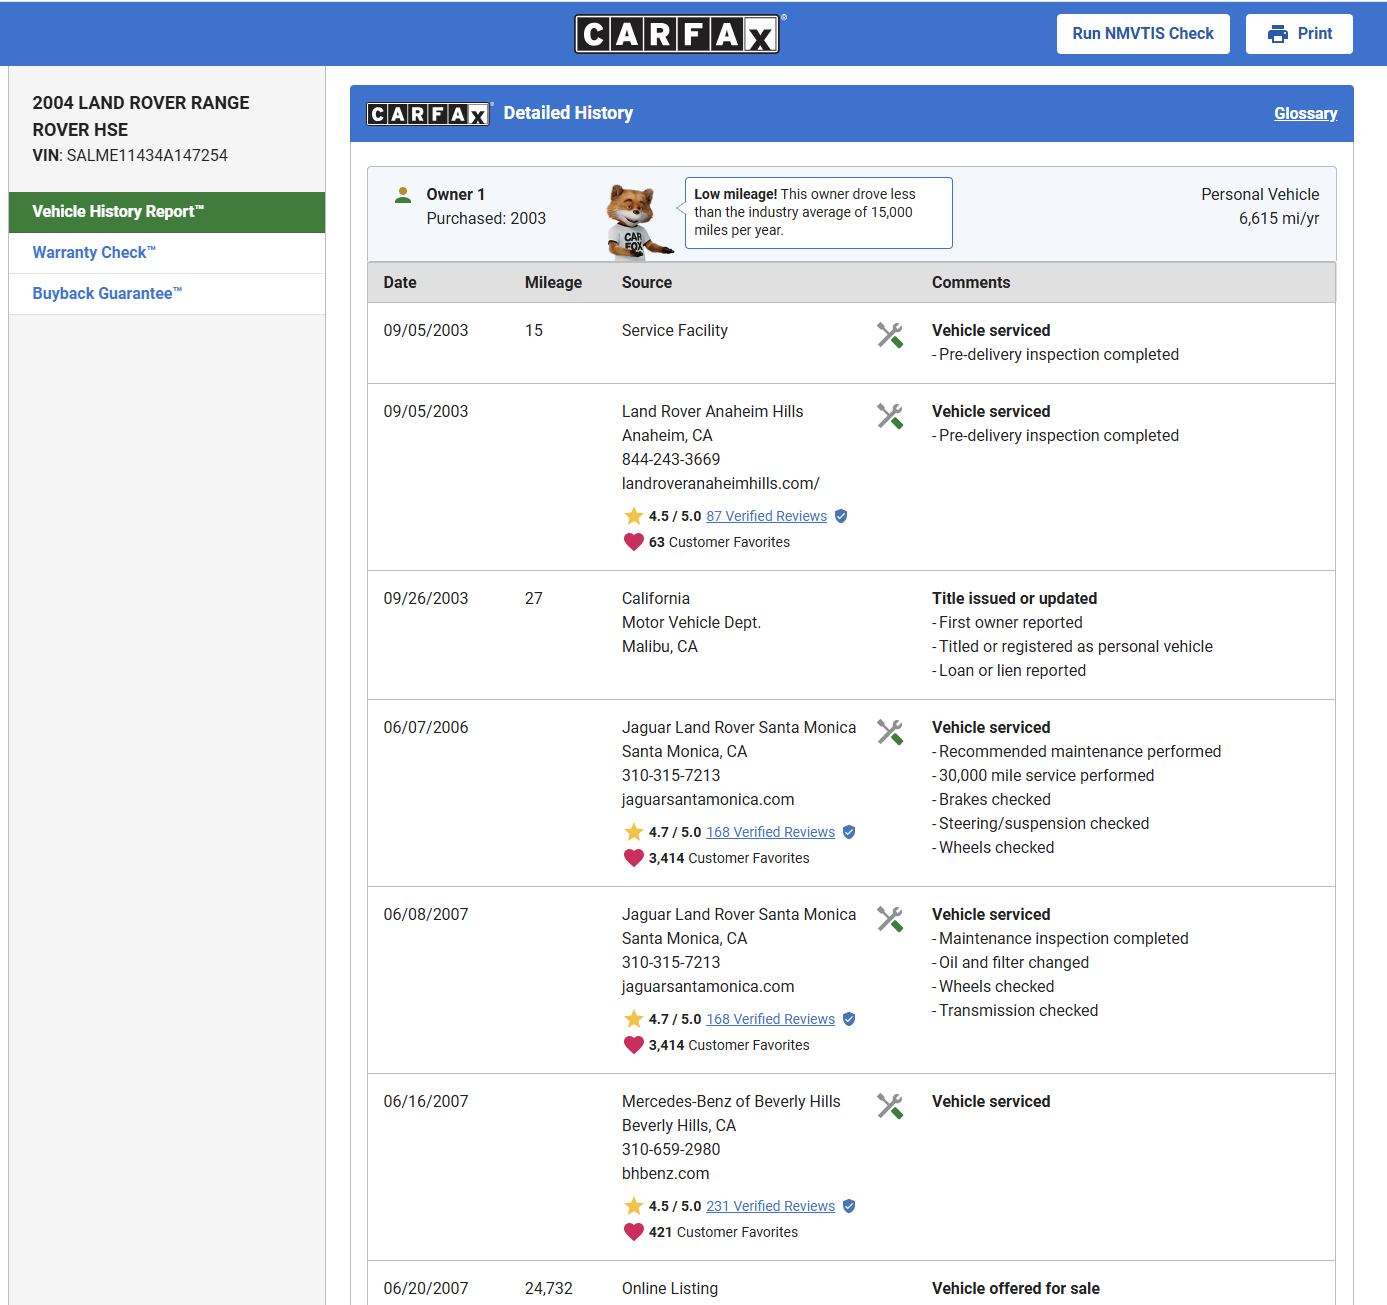Click the Source column header

647,283
